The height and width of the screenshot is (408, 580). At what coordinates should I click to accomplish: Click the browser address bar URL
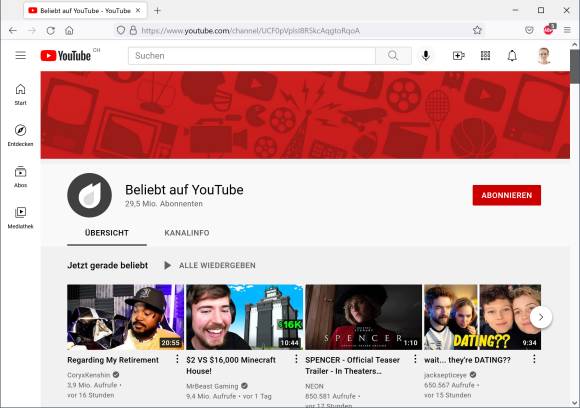[251, 31]
